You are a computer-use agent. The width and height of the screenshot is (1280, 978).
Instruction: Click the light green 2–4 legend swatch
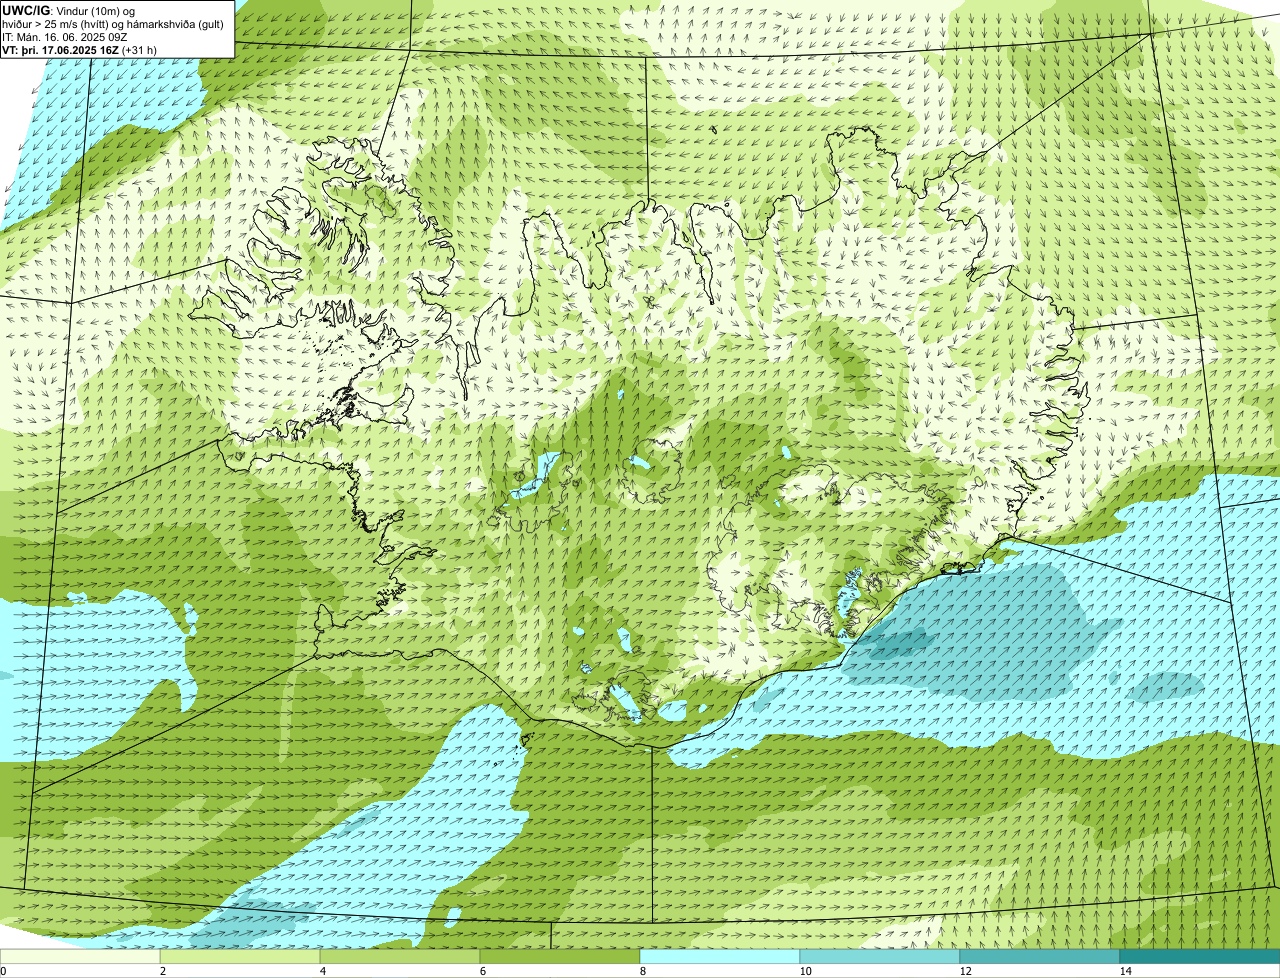[x=240, y=957]
